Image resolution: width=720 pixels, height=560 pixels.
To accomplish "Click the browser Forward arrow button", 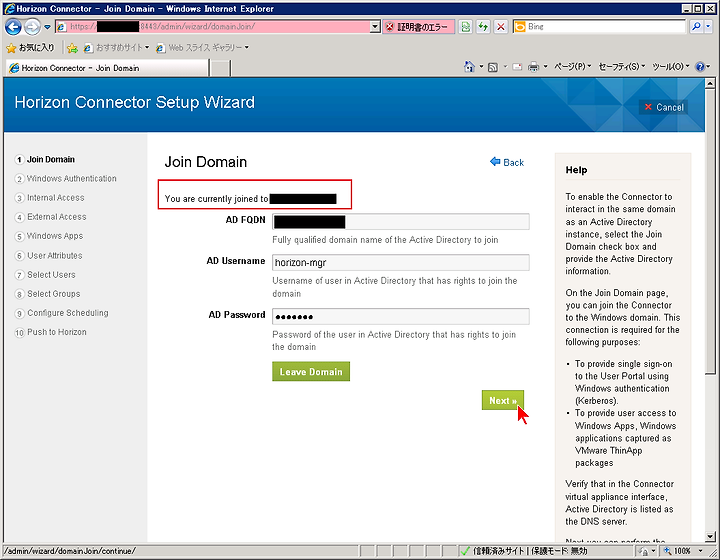I will 32,27.
